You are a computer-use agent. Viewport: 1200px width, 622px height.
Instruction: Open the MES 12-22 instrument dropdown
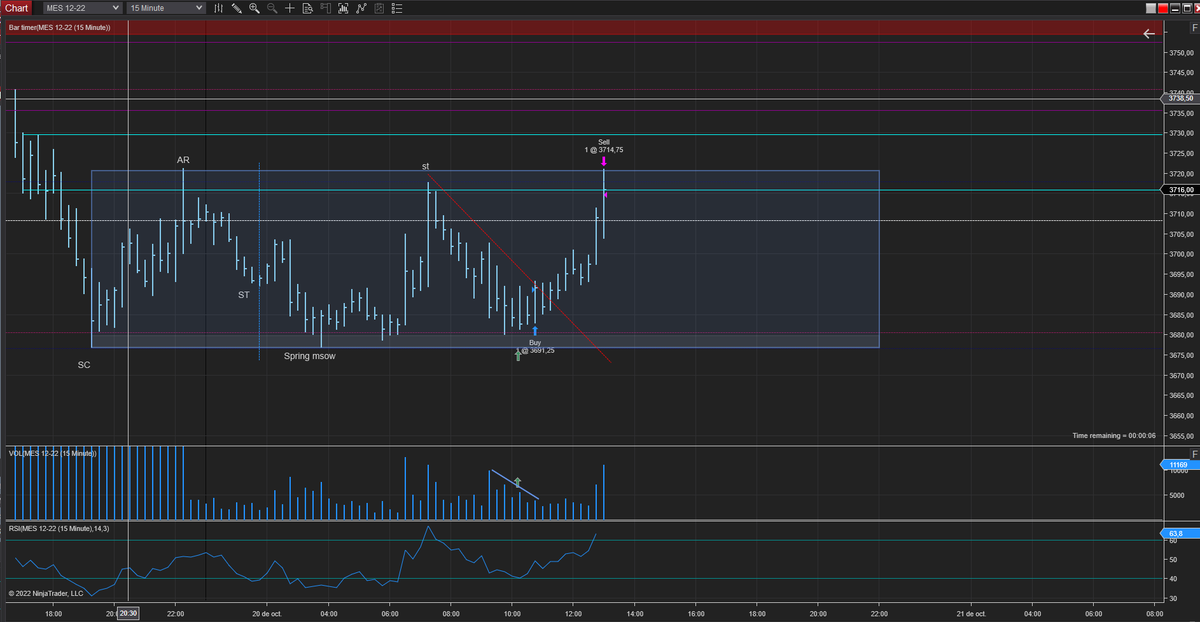tap(82, 8)
